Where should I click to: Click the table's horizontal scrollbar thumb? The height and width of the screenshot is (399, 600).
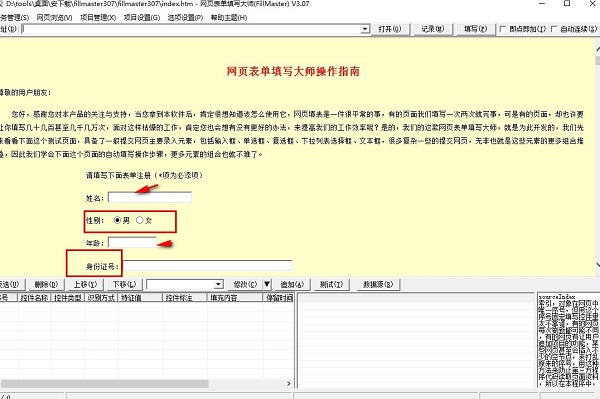104,383
